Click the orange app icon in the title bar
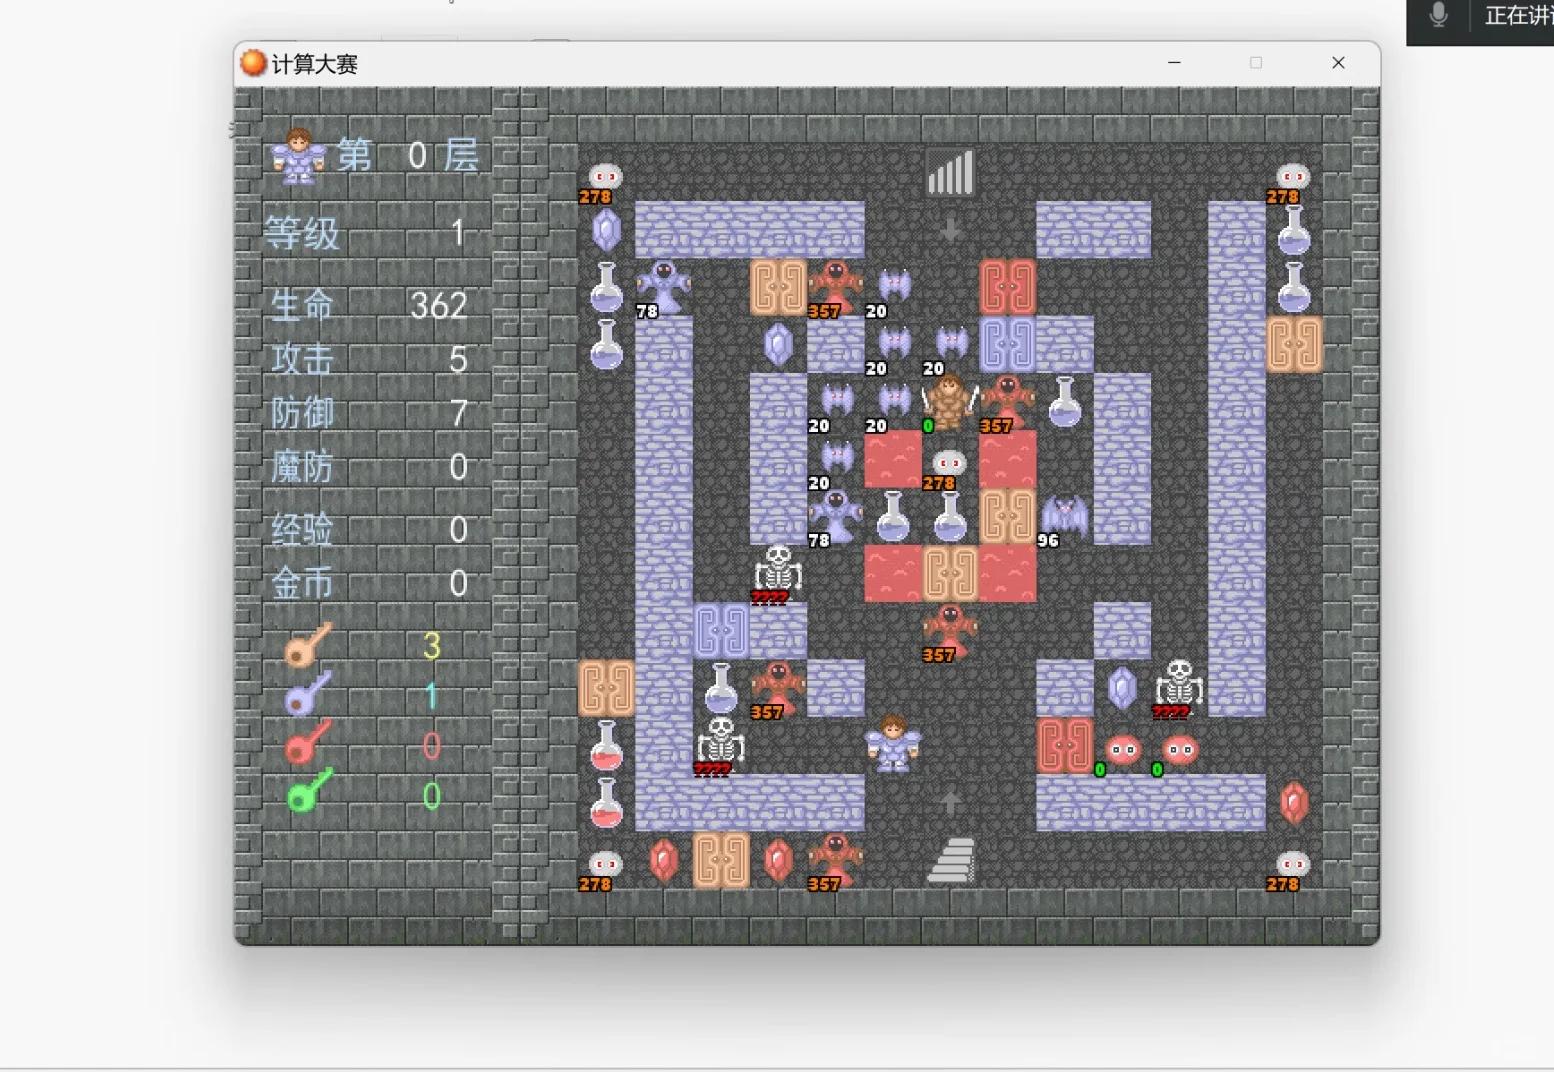 253,63
